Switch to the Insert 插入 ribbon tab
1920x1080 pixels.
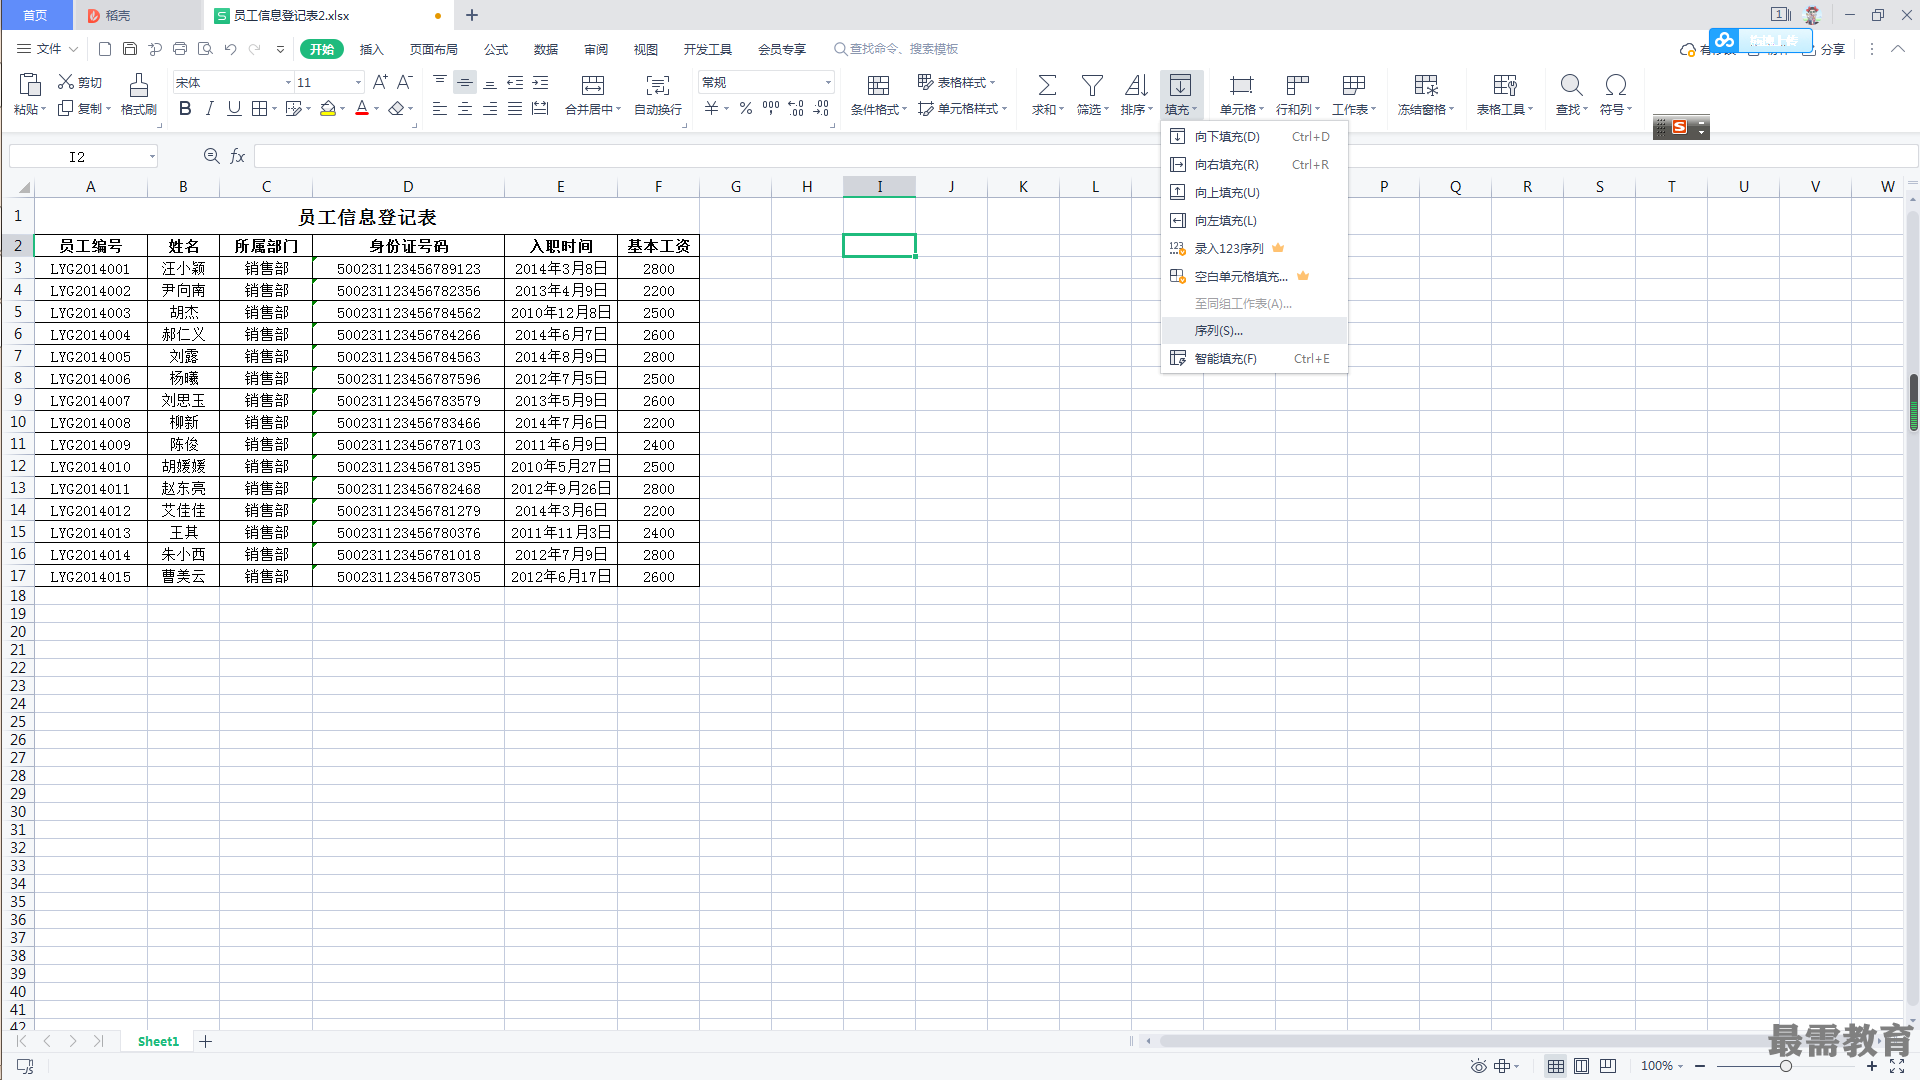[x=371, y=49]
